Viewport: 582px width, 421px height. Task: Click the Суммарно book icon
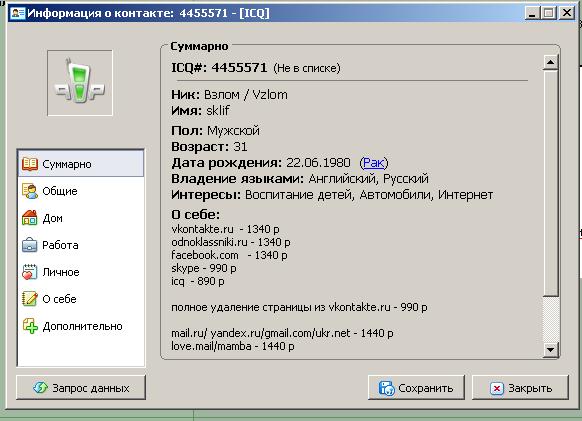(30, 164)
